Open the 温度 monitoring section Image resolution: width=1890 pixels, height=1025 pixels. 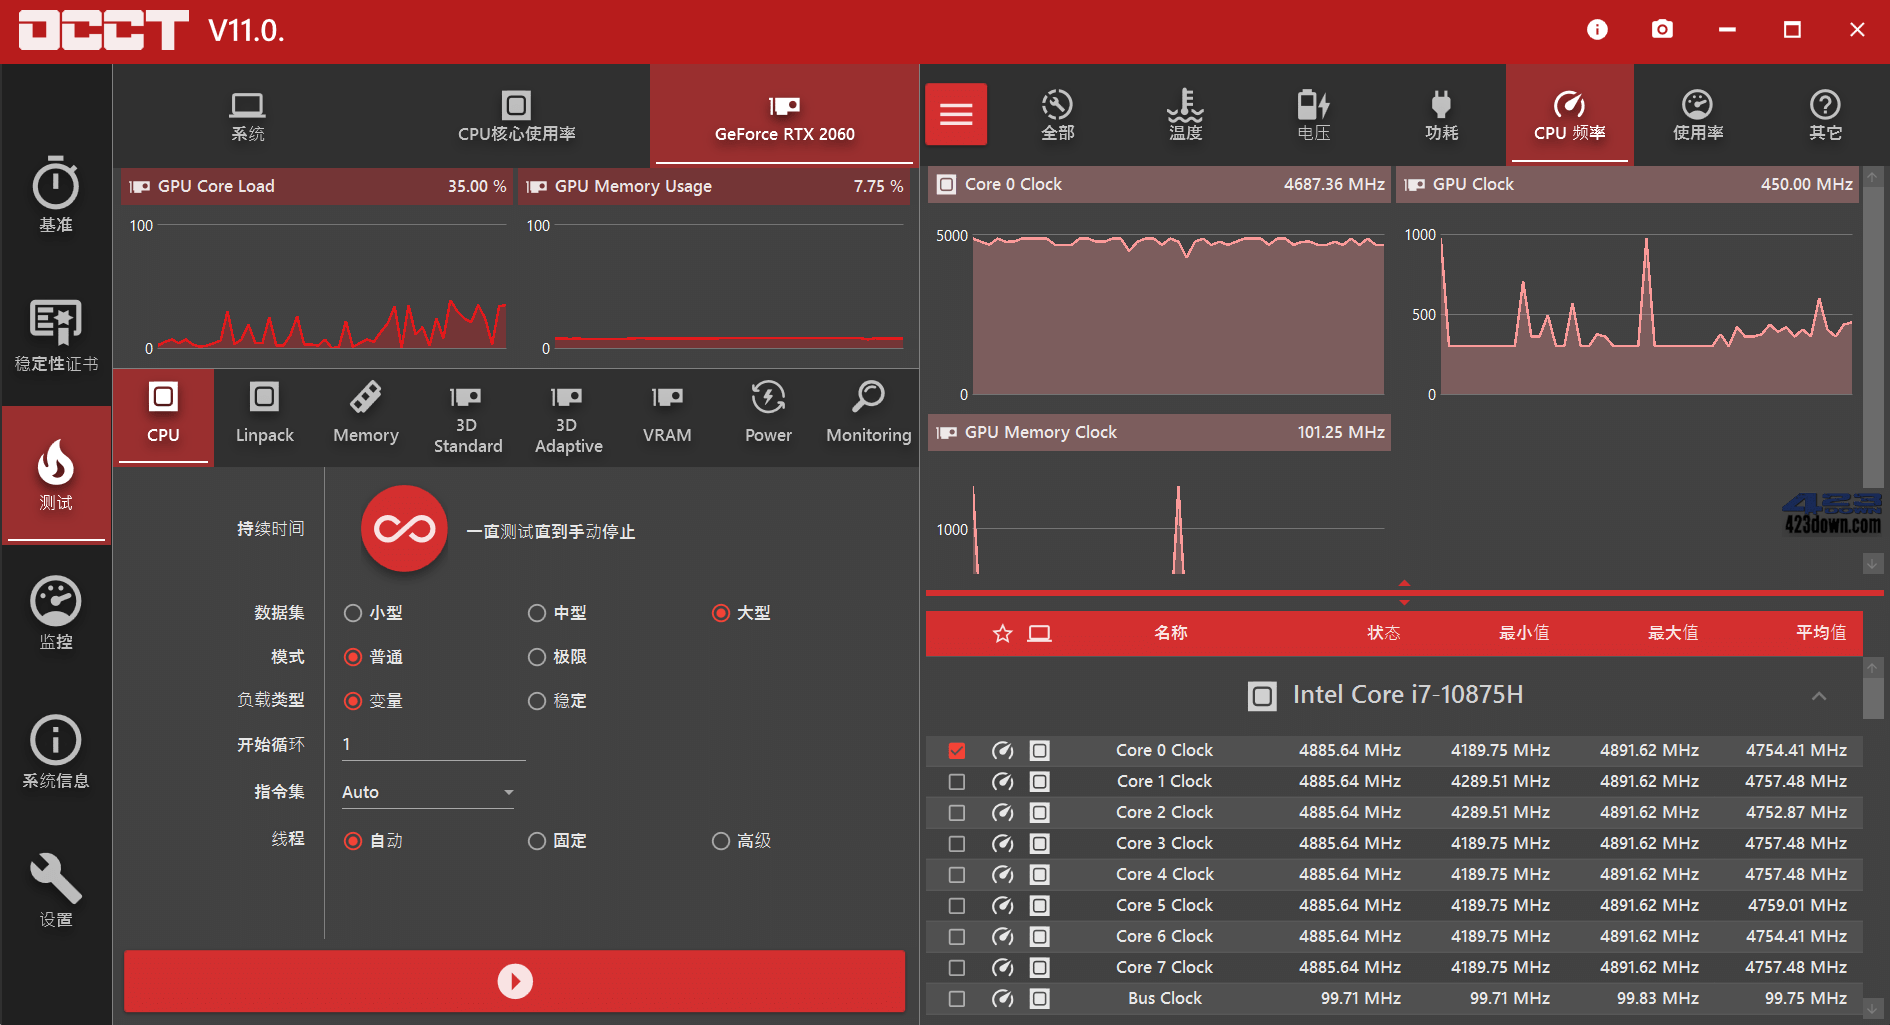click(x=1185, y=114)
